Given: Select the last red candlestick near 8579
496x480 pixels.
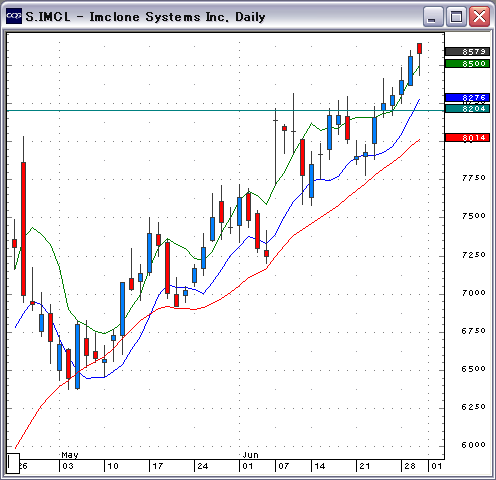Looking at the screenshot, I should (x=419, y=48).
